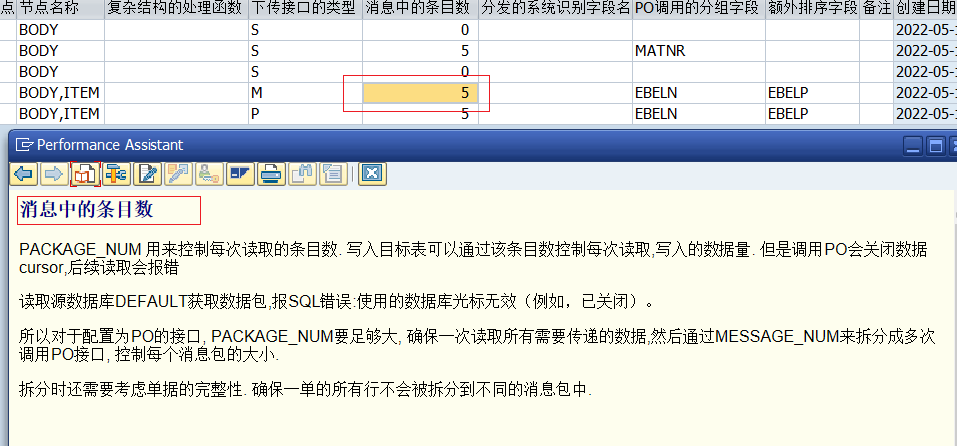The height and width of the screenshot is (446, 957).
Task: Click creation date cell in MATNR row
Action: tap(925, 51)
